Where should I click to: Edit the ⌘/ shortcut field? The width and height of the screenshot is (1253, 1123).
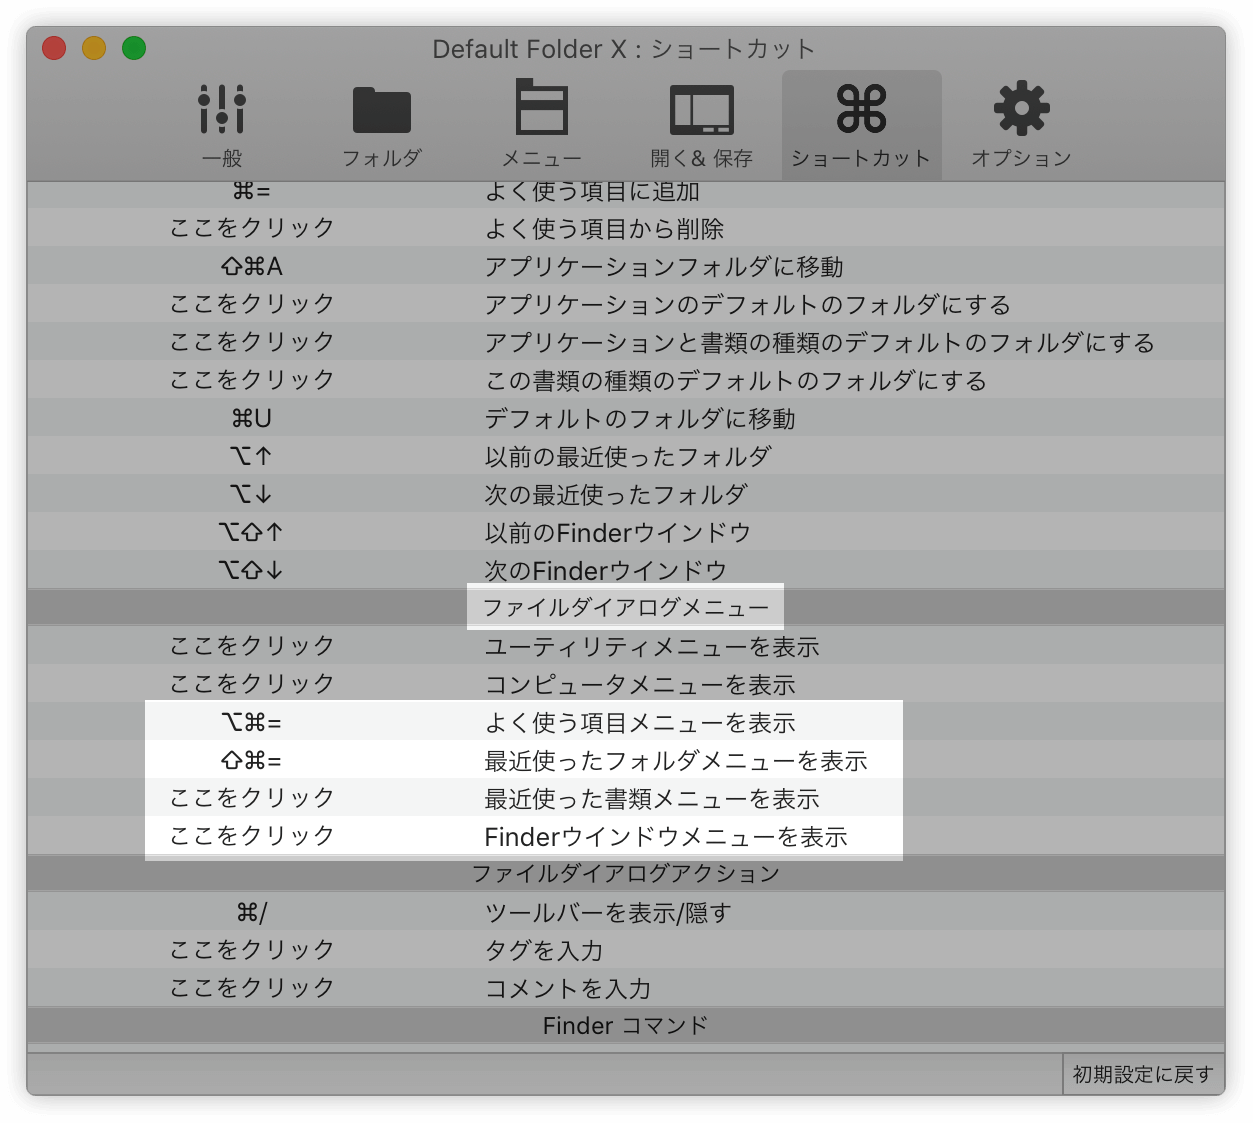click(252, 912)
